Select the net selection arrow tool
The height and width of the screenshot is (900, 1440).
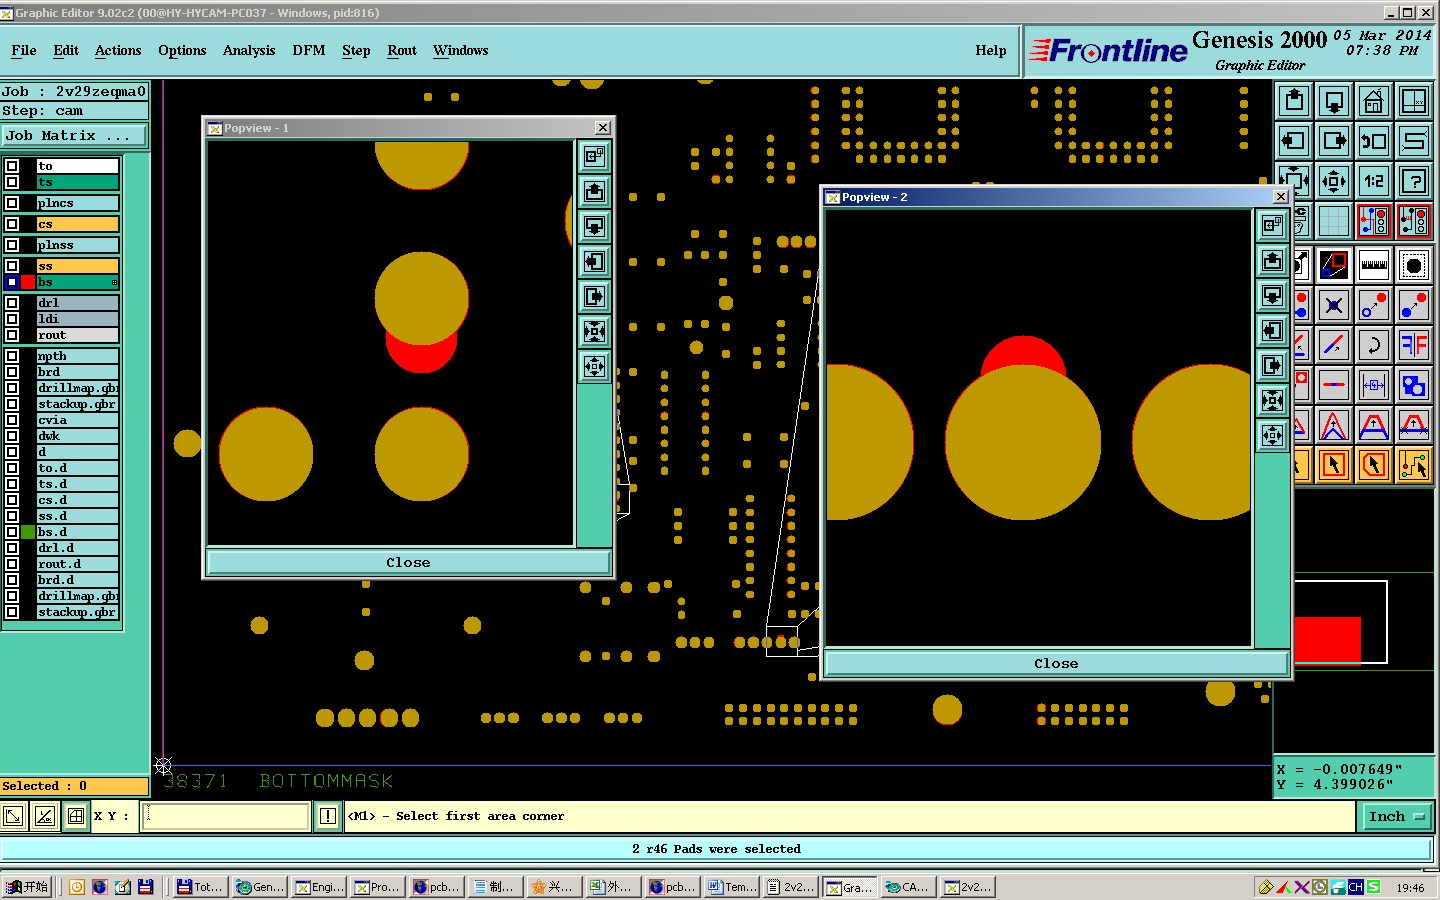[1414, 465]
